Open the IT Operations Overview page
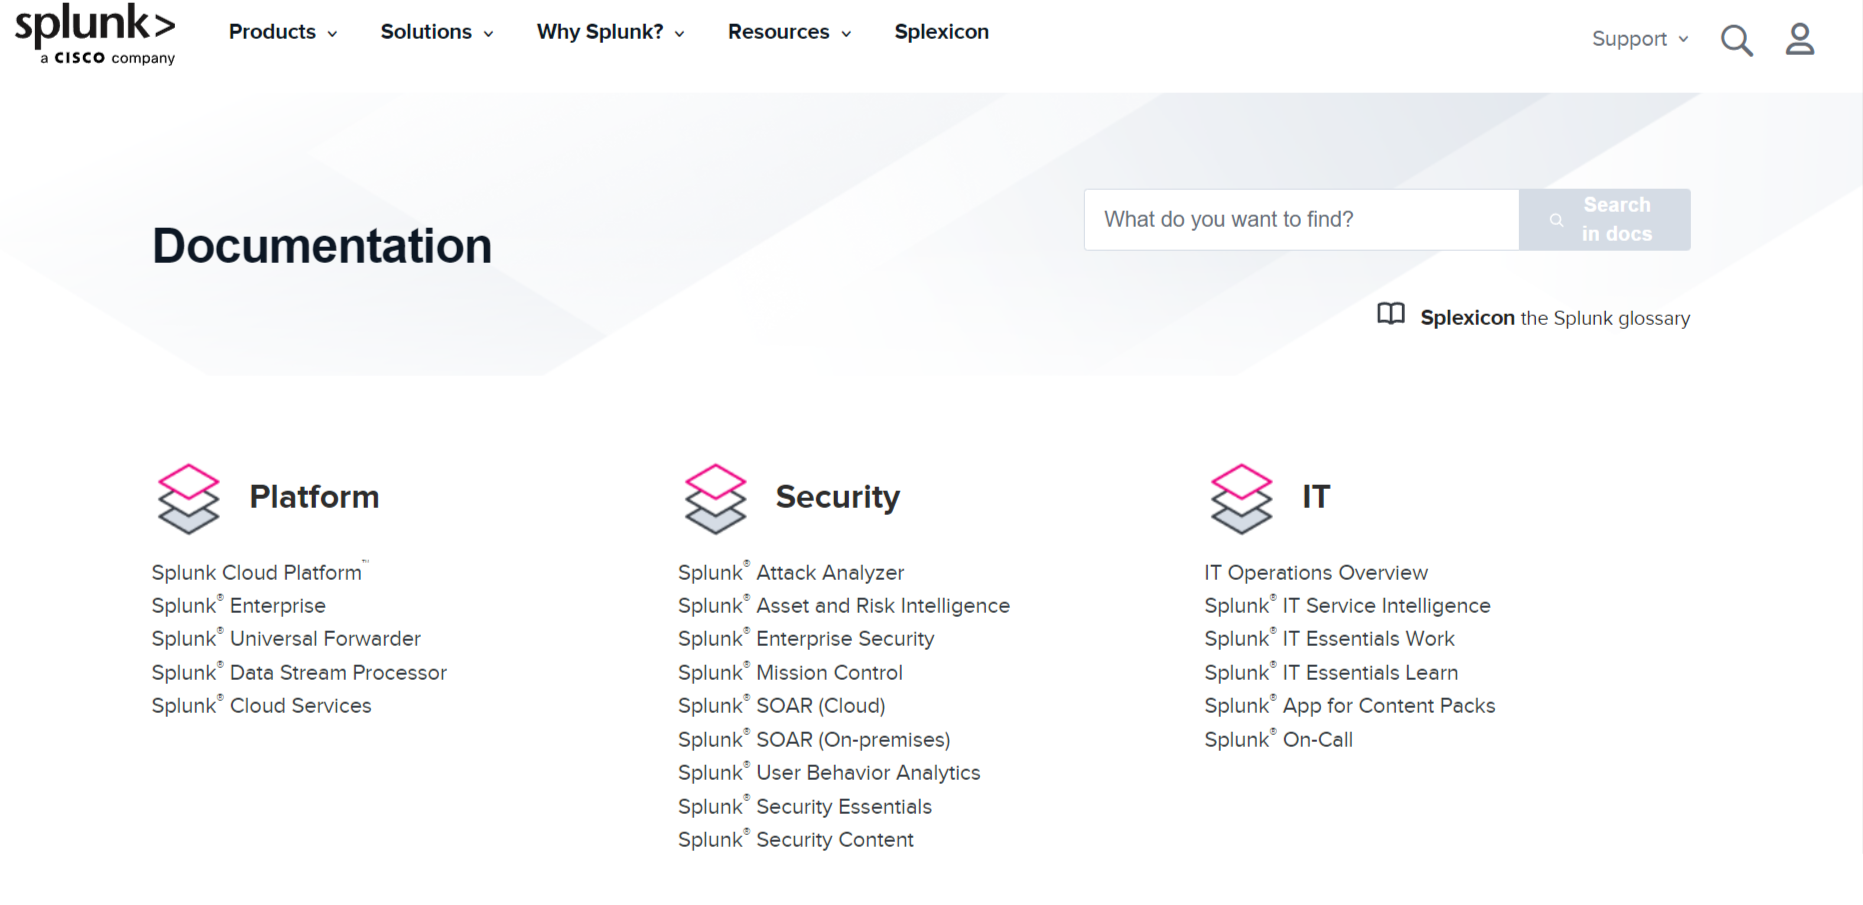 coord(1316,572)
